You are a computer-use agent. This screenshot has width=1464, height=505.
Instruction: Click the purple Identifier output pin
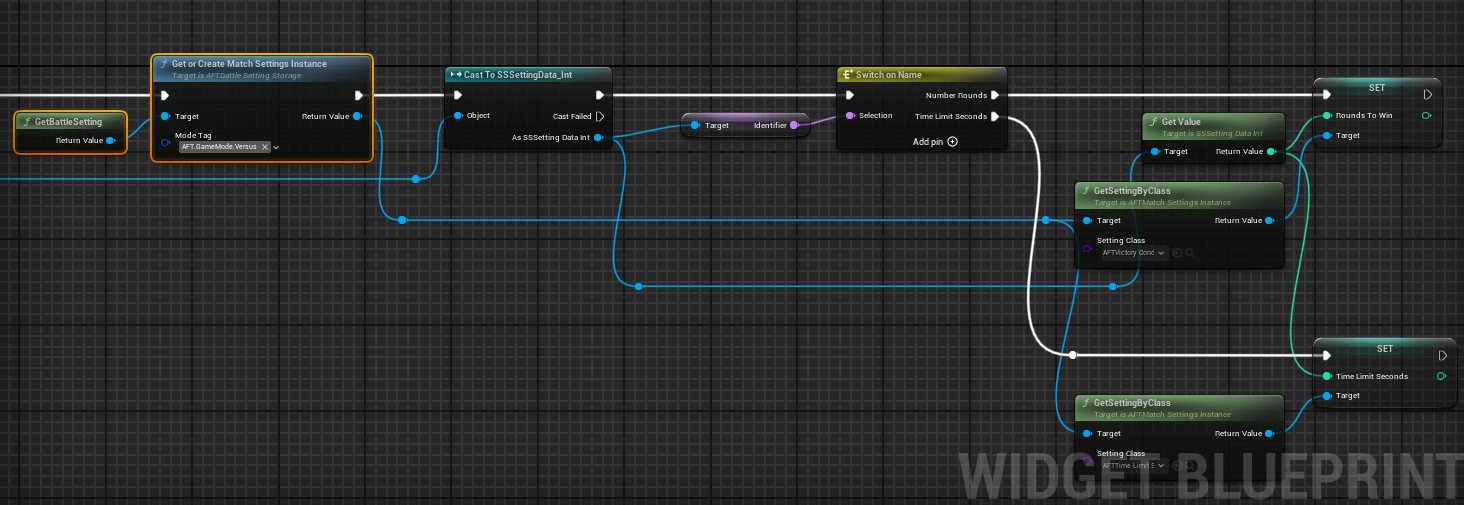click(793, 126)
